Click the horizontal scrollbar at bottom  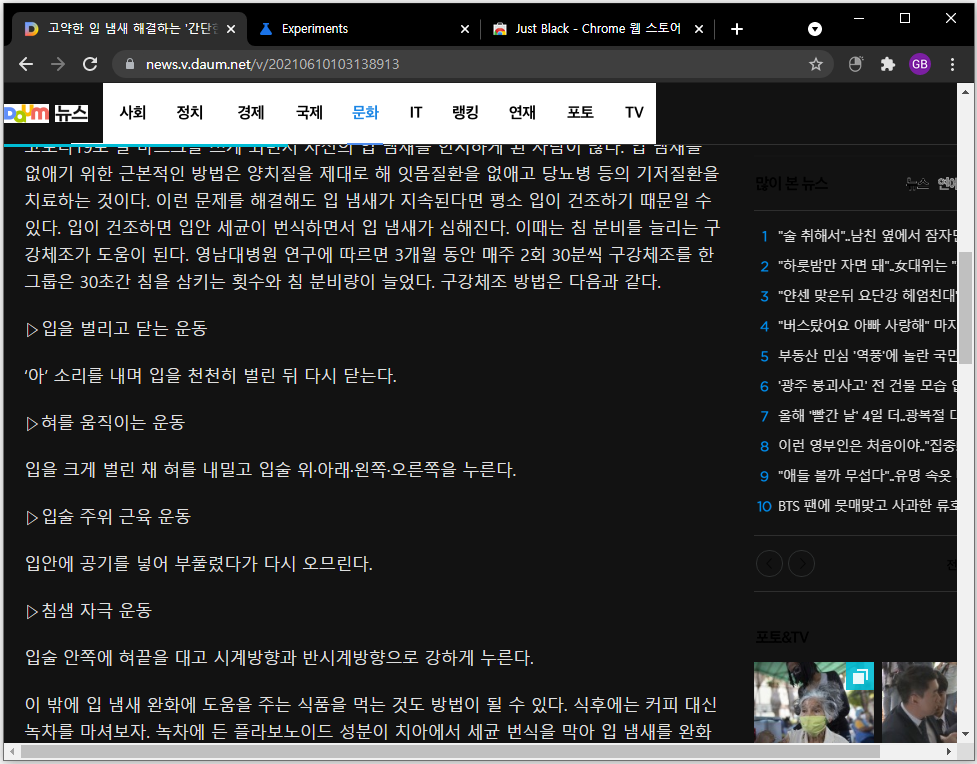[450, 751]
